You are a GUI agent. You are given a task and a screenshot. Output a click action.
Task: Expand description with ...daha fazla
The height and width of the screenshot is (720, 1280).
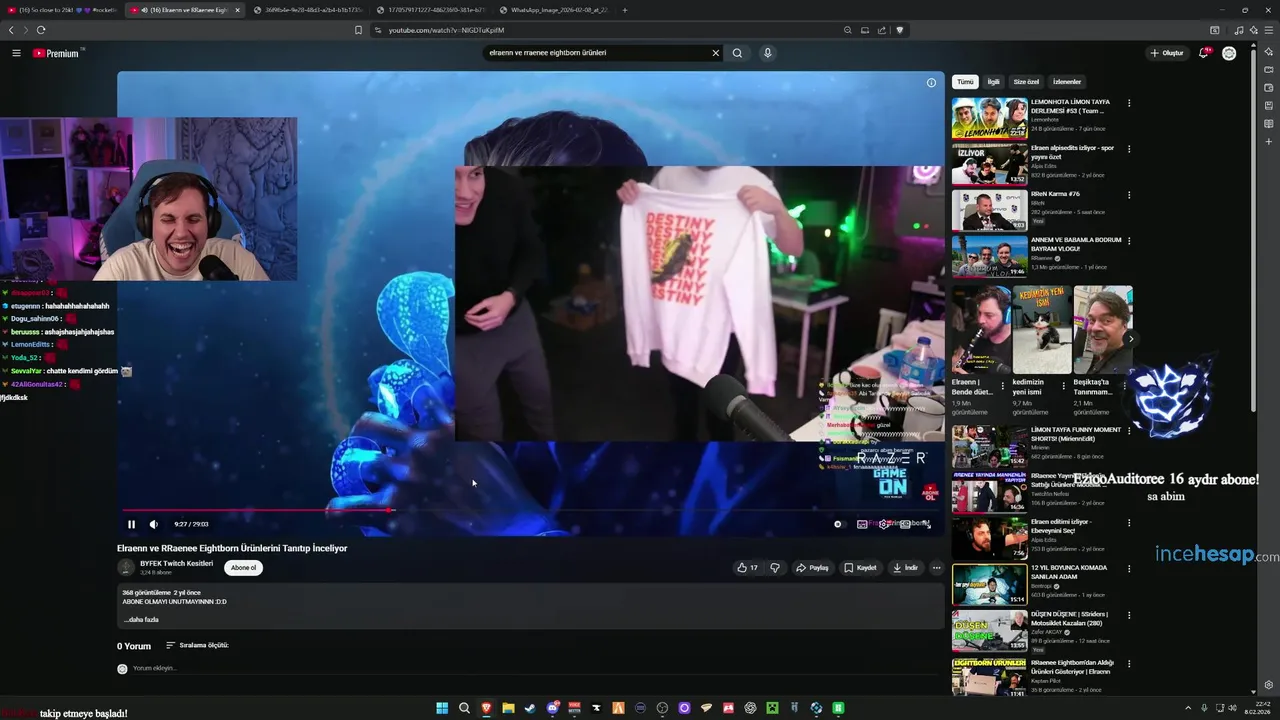tap(140, 619)
